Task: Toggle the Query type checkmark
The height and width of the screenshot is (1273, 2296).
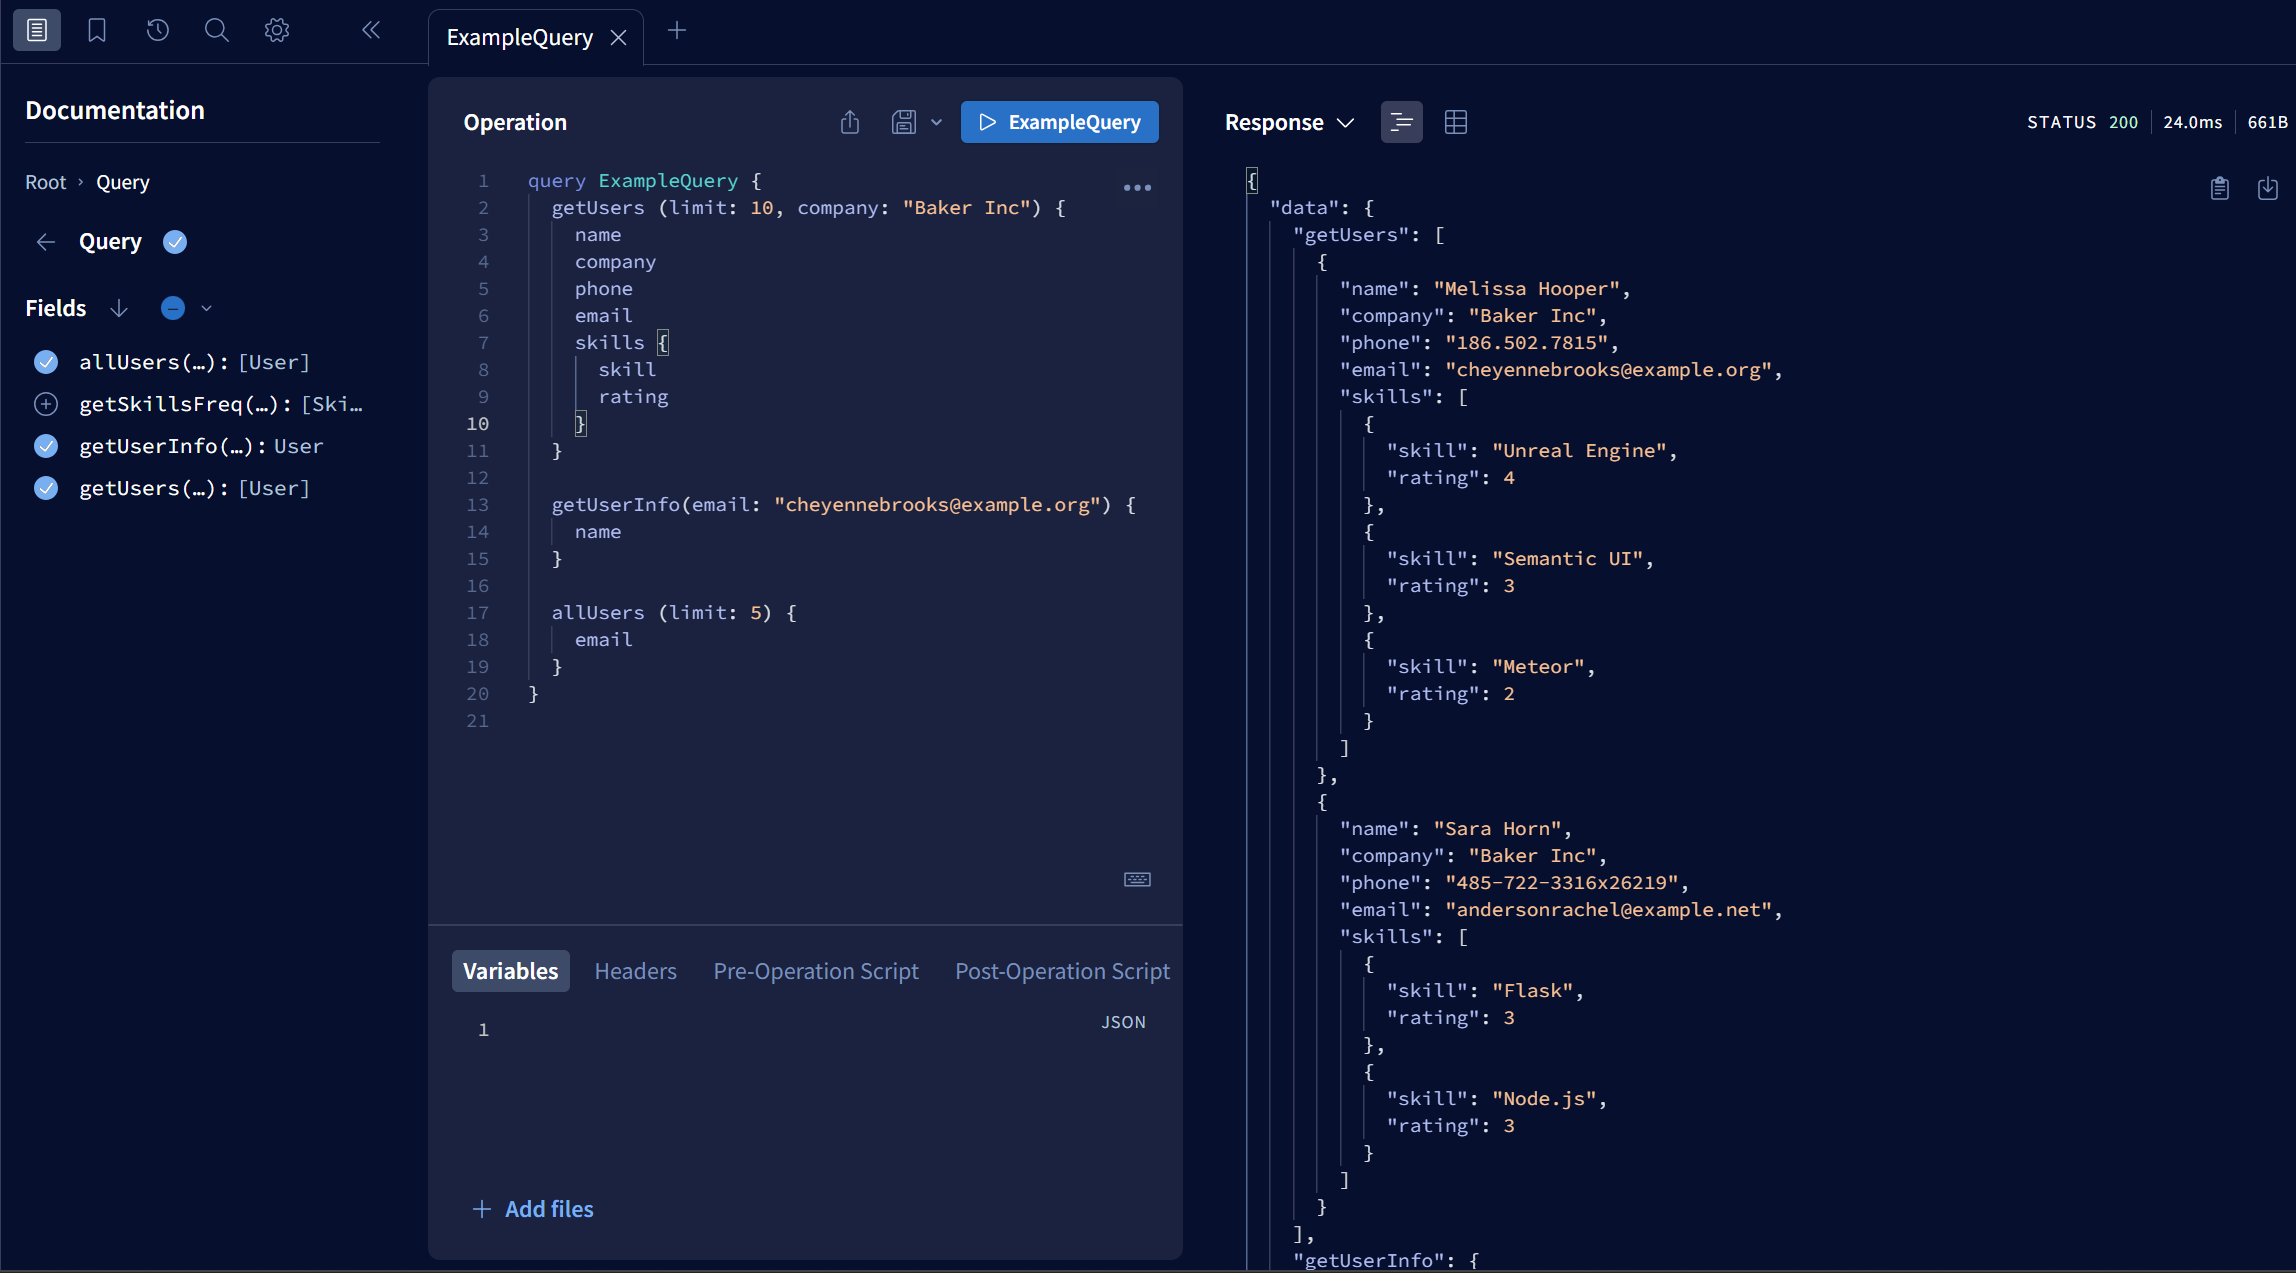Action: point(175,242)
